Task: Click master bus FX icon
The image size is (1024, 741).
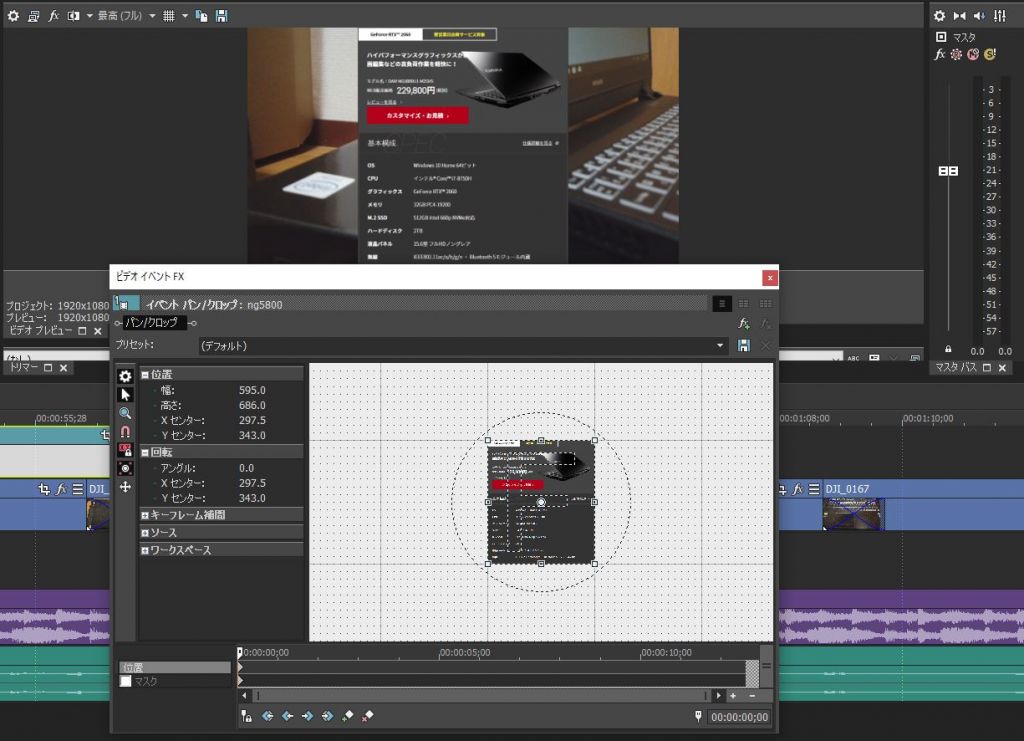Action: 940,54
